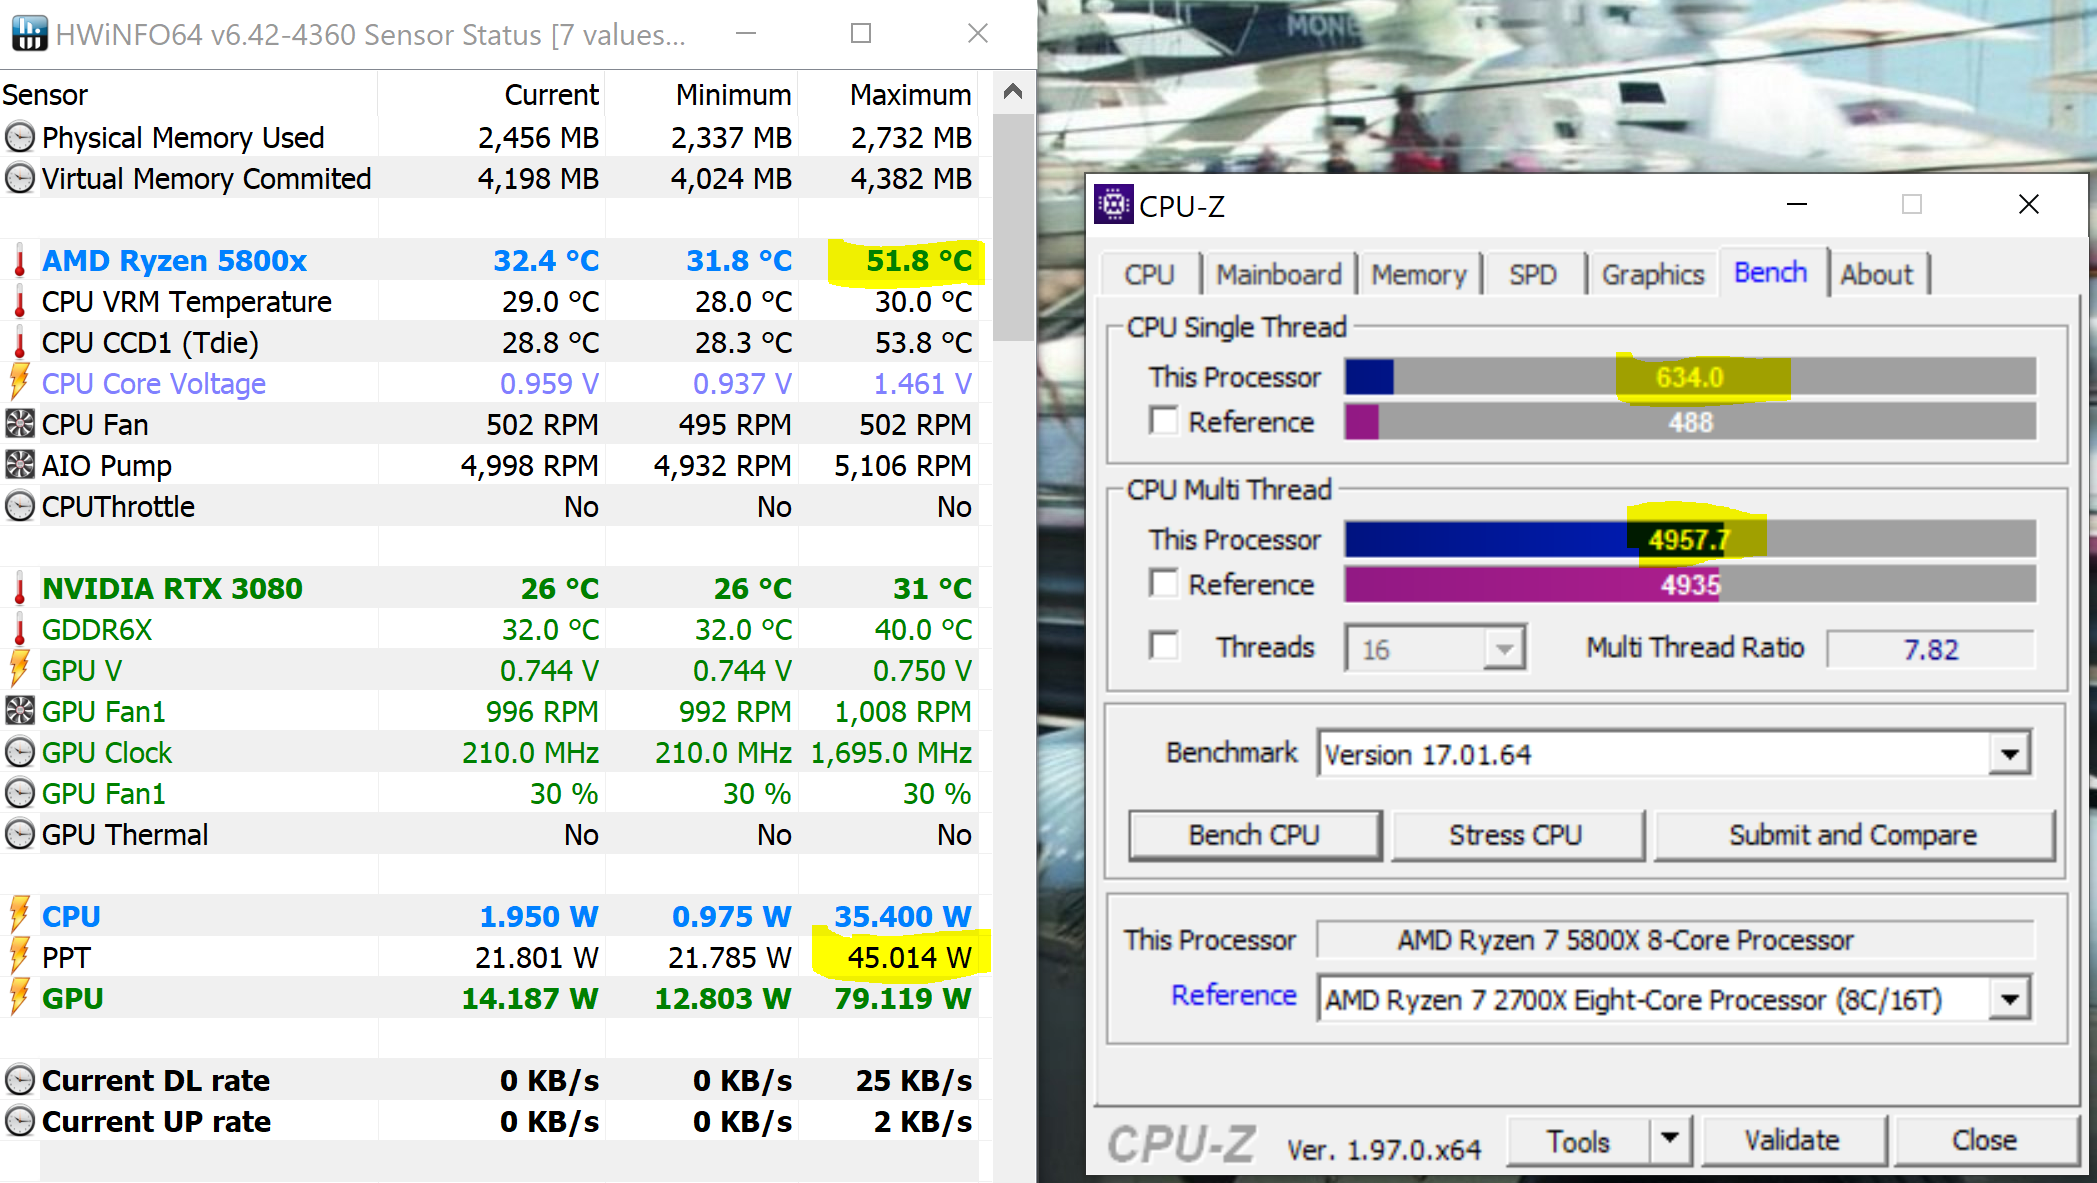Click the HWiNFO sensor list scrollbar thumb
The image size is (2097, 1183).
(x=1013, y=227)
